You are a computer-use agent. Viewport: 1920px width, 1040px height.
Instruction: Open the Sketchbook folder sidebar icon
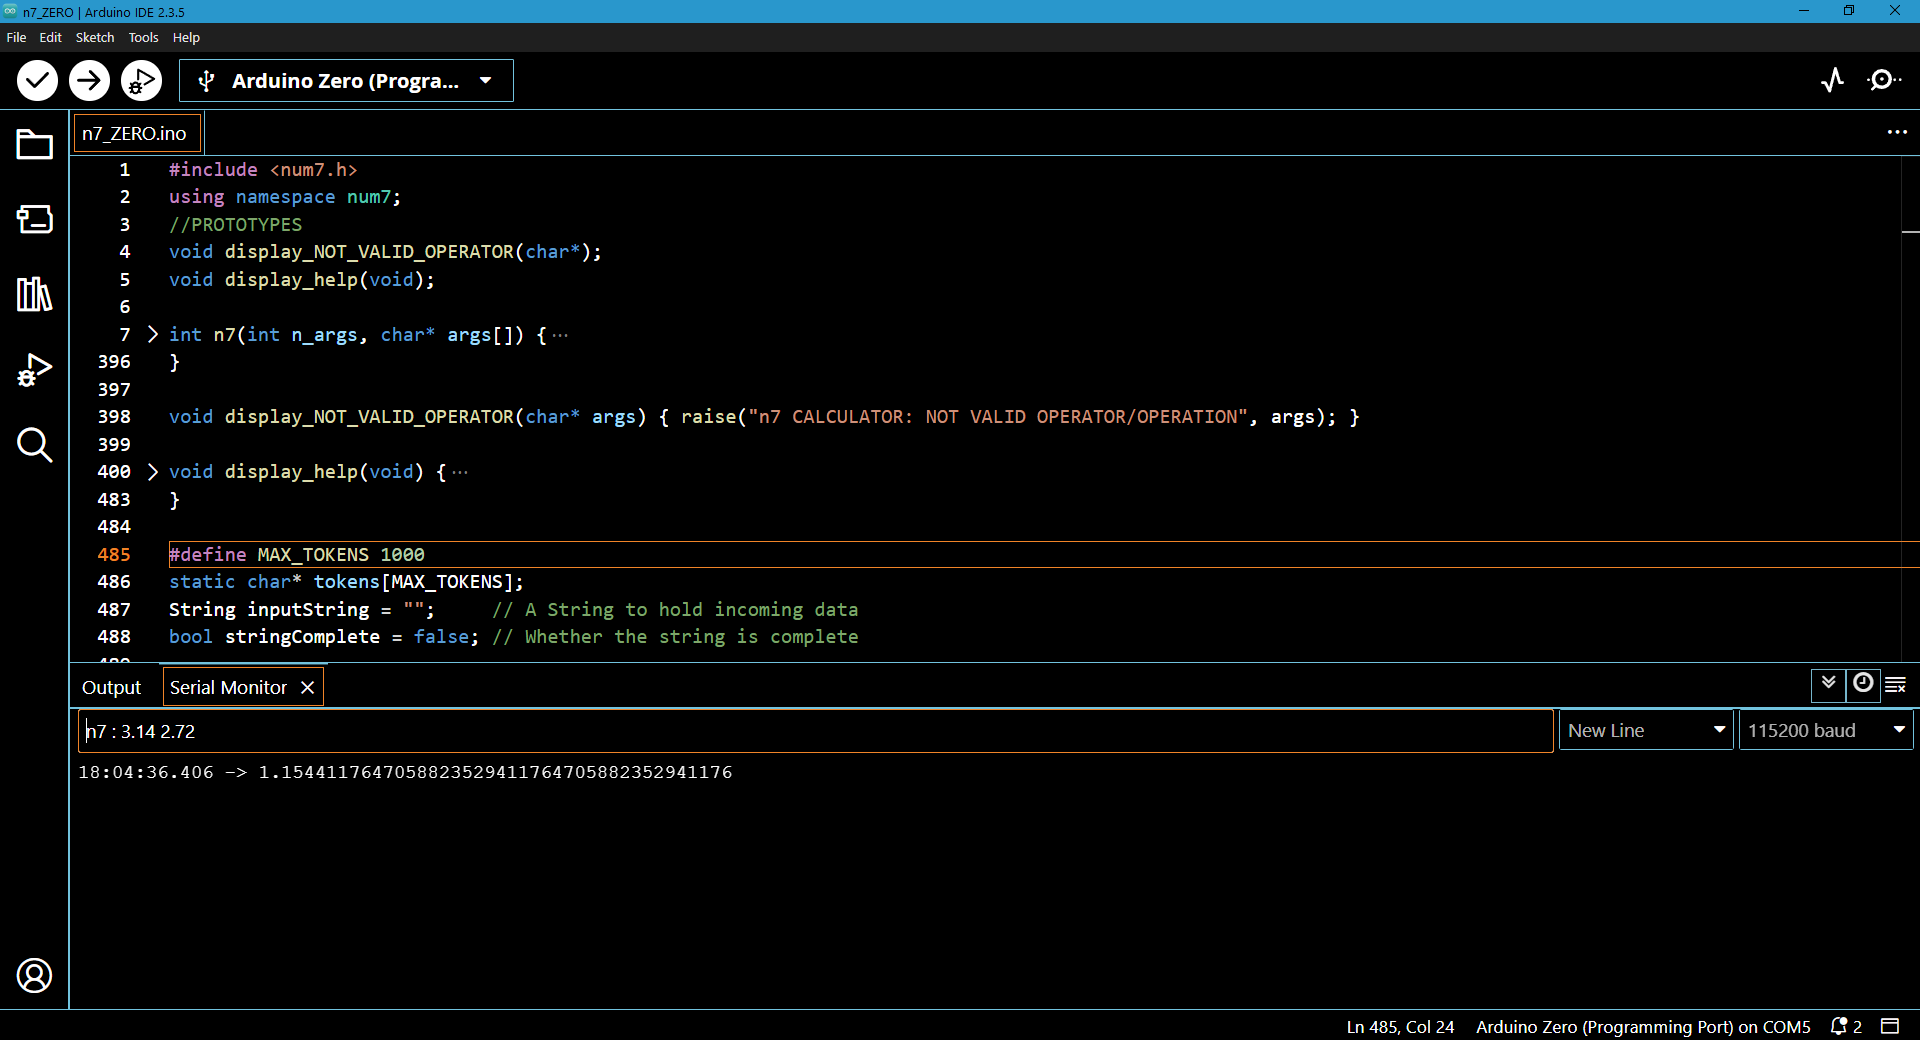point(35,145)
